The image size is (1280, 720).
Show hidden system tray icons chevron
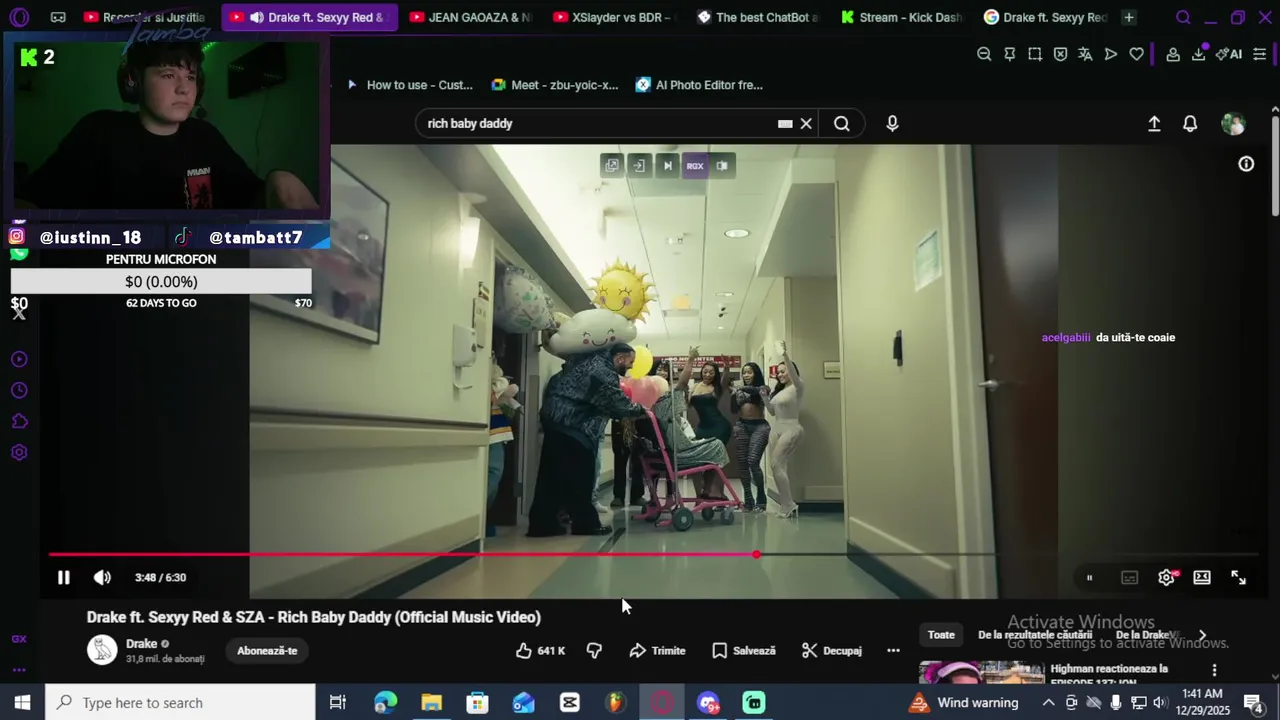[x=1048, y=703]
